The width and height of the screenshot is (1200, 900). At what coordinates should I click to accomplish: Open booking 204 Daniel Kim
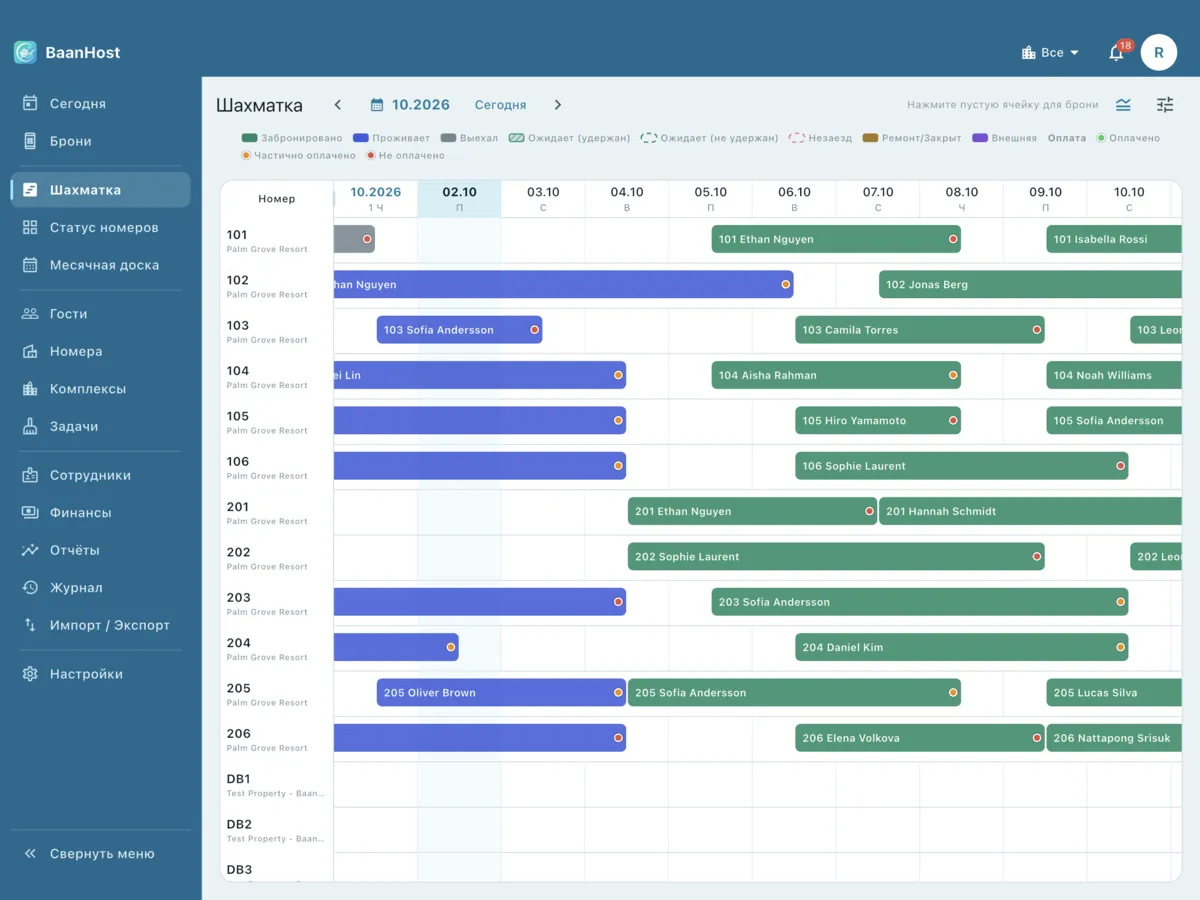tap(962, 648)
